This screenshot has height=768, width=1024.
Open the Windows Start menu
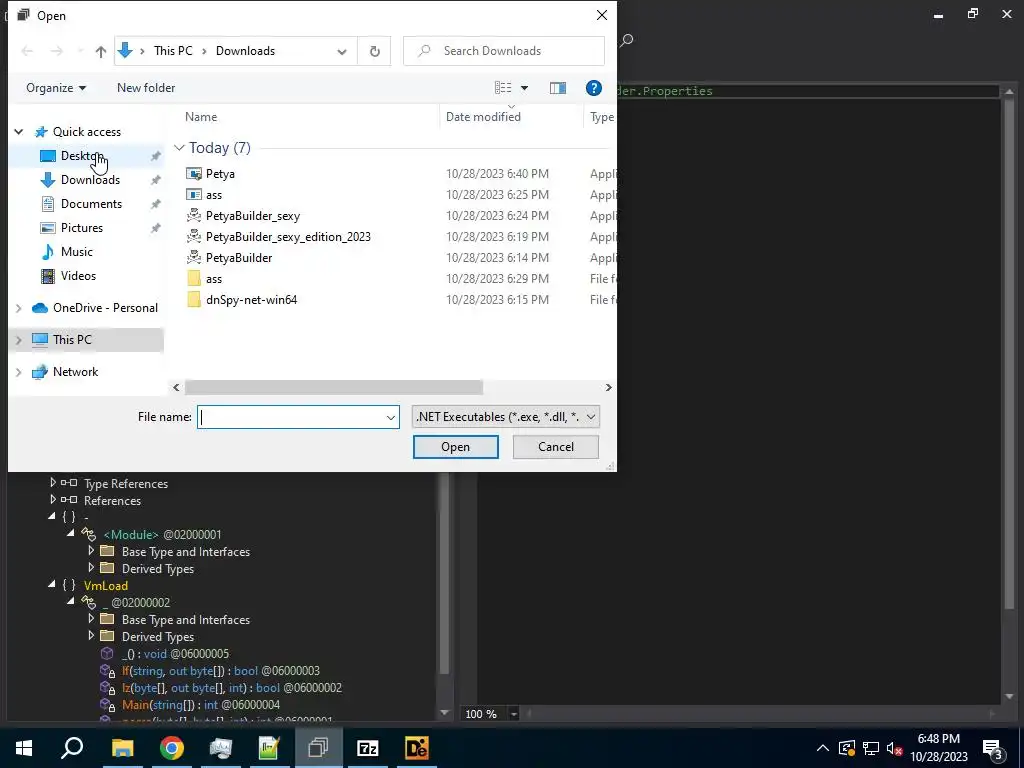tap(24, 748)
